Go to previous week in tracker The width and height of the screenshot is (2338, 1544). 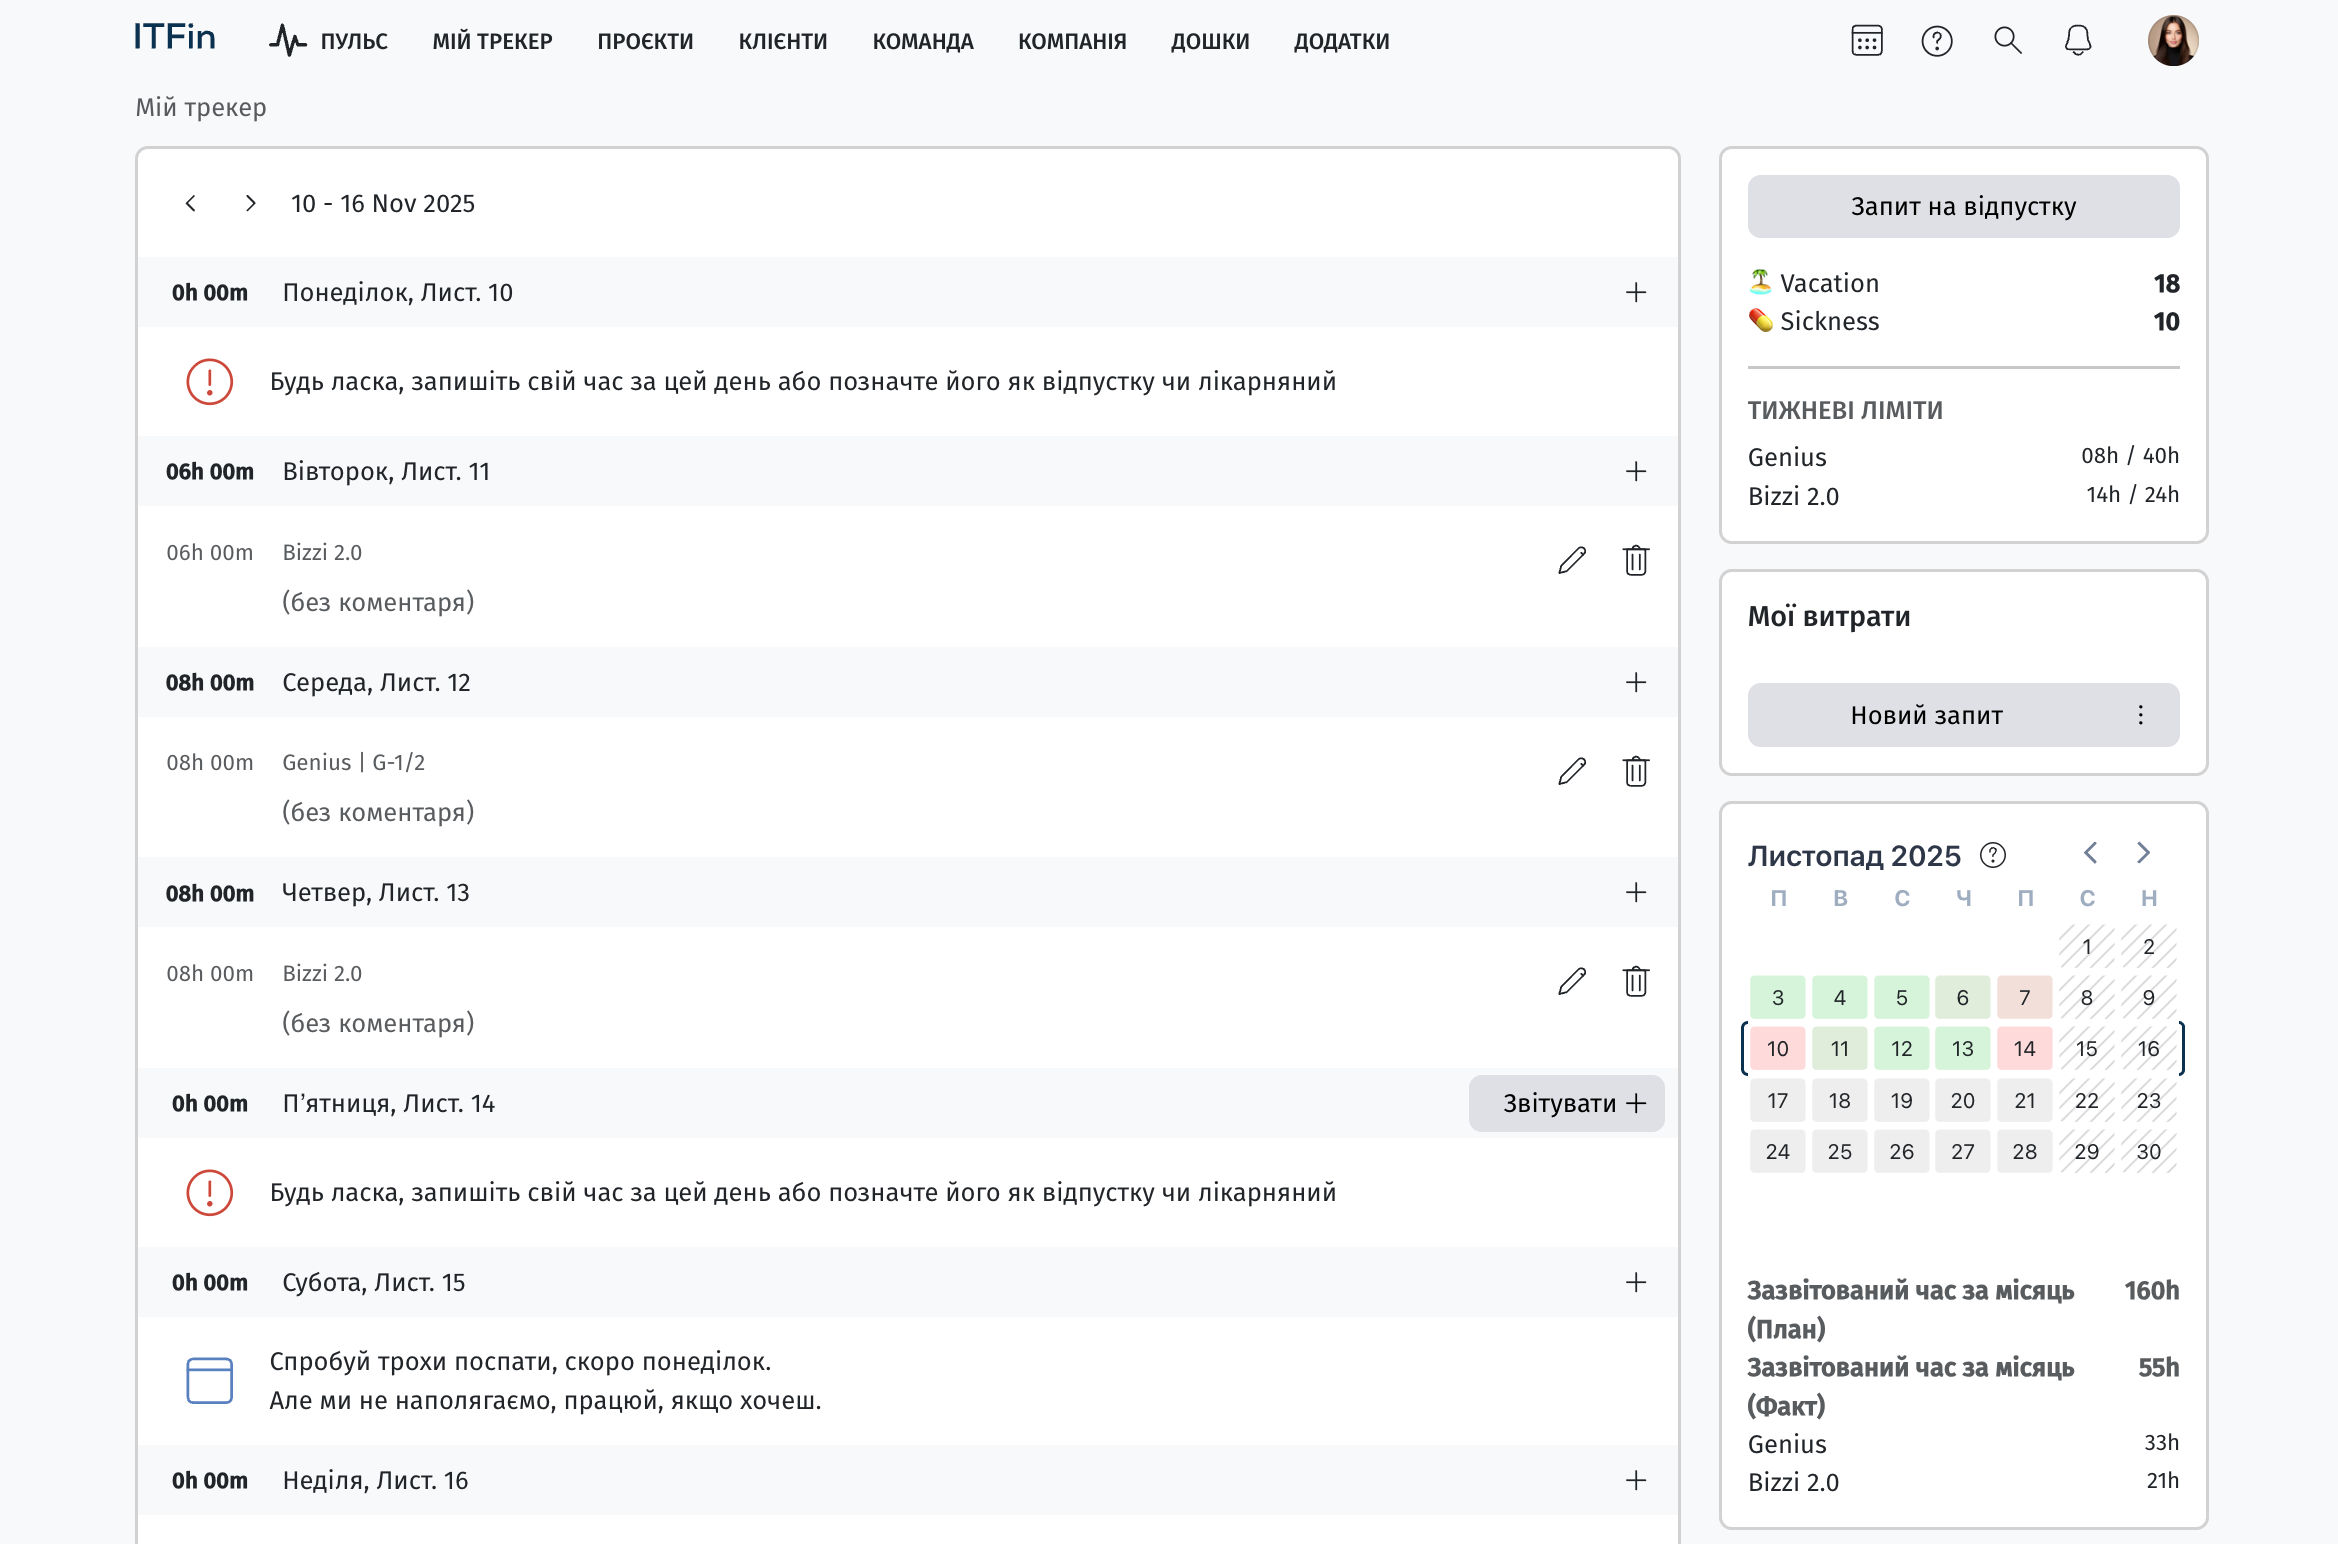pos(191,204)
